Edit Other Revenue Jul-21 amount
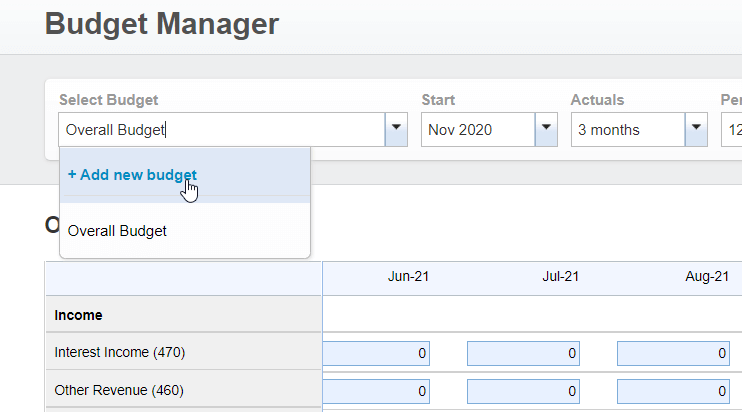Screen dimensions: 742x412 [523, 391]
